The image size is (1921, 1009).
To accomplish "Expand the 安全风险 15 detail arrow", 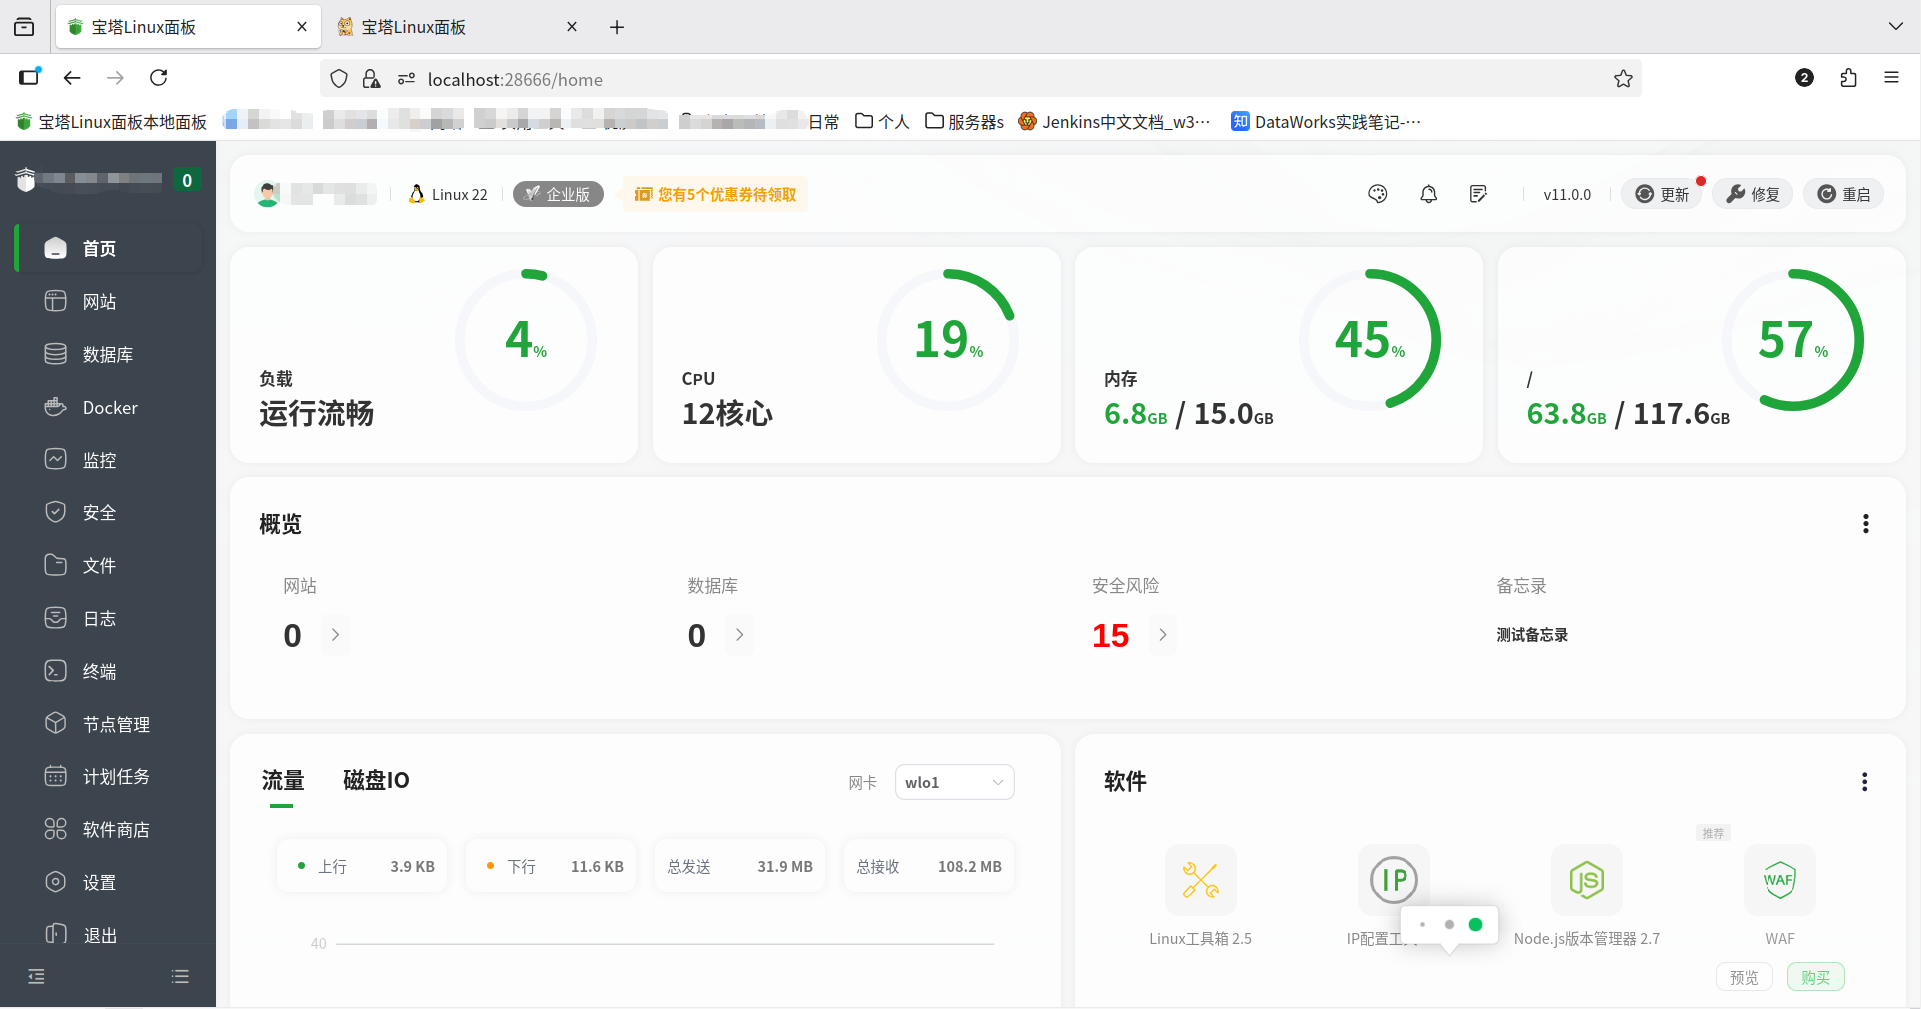I will [x=1162, y=635].
